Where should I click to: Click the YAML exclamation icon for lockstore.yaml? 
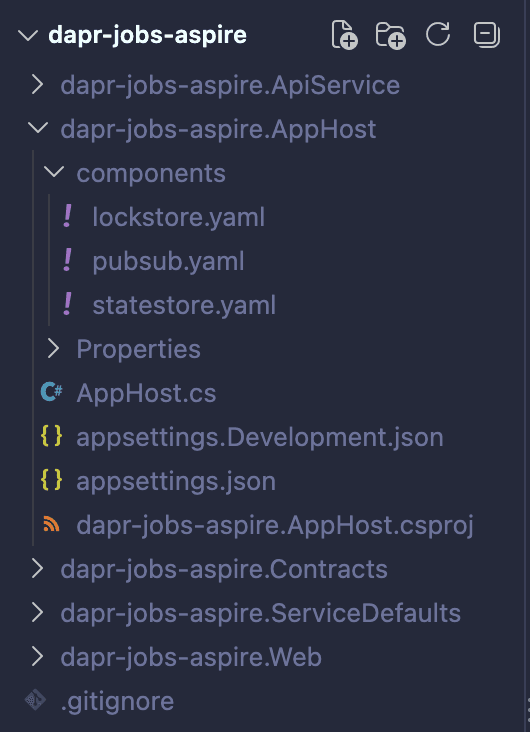pyautogui.click(x=67, y=217)
